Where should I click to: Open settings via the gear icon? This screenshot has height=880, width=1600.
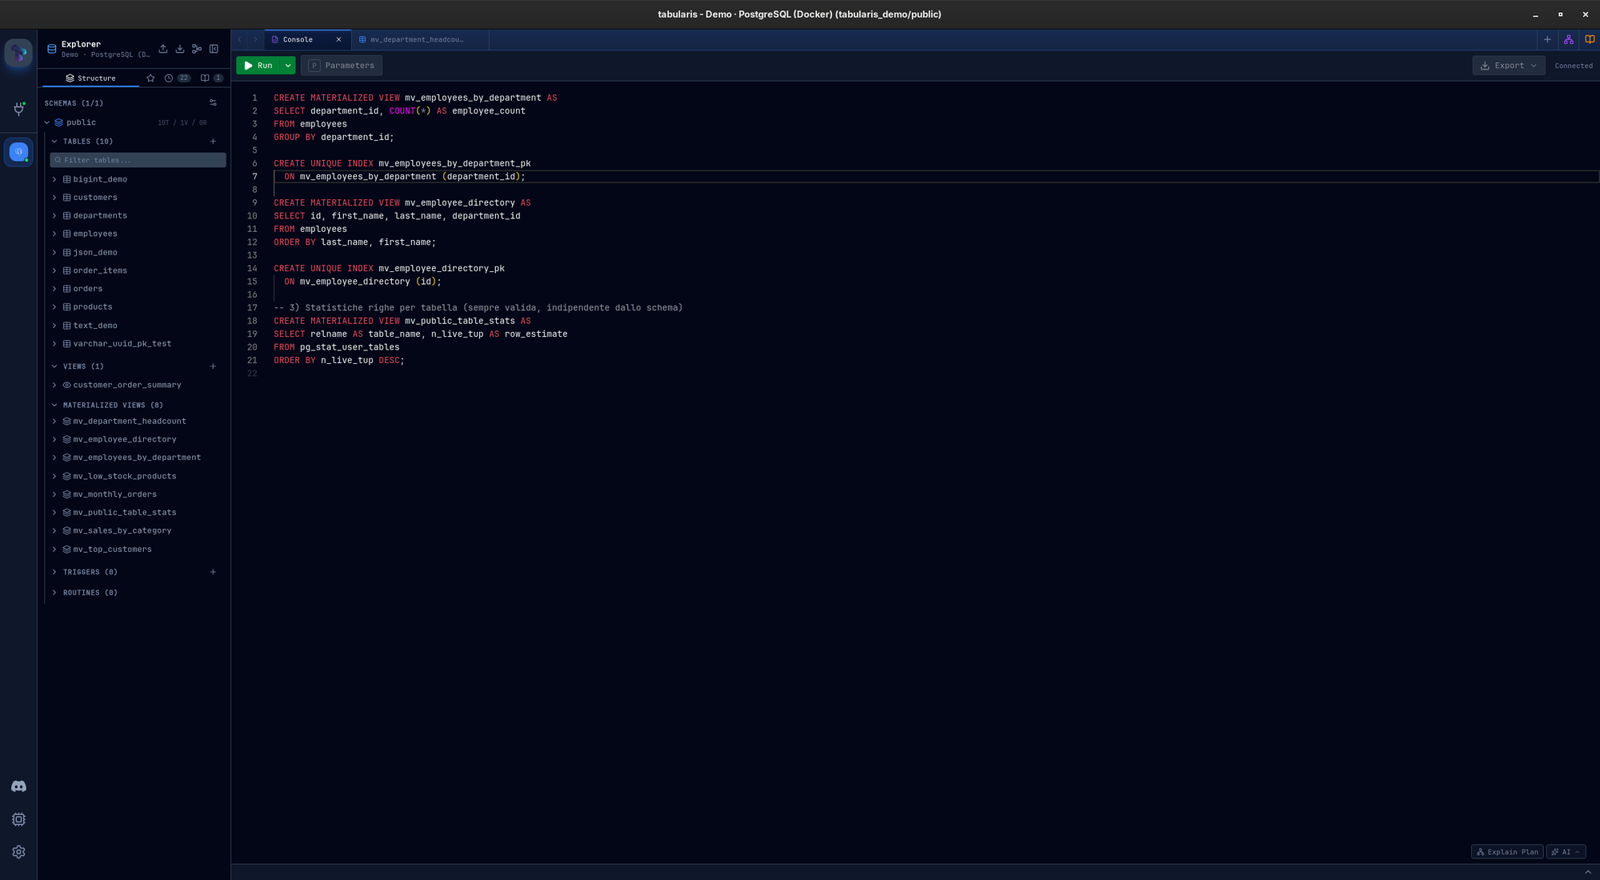pos(19,852)
